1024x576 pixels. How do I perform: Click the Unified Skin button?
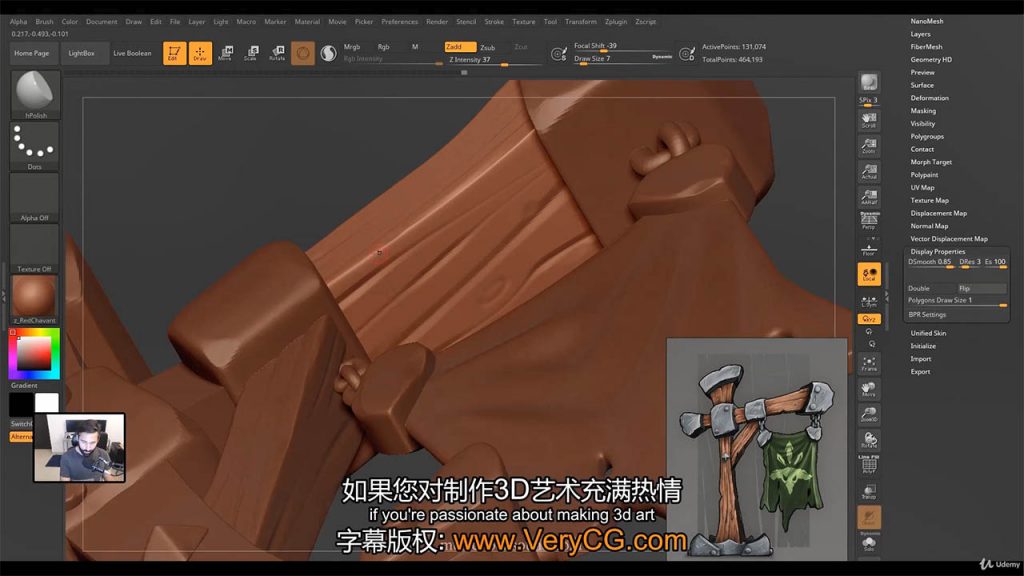928,333
